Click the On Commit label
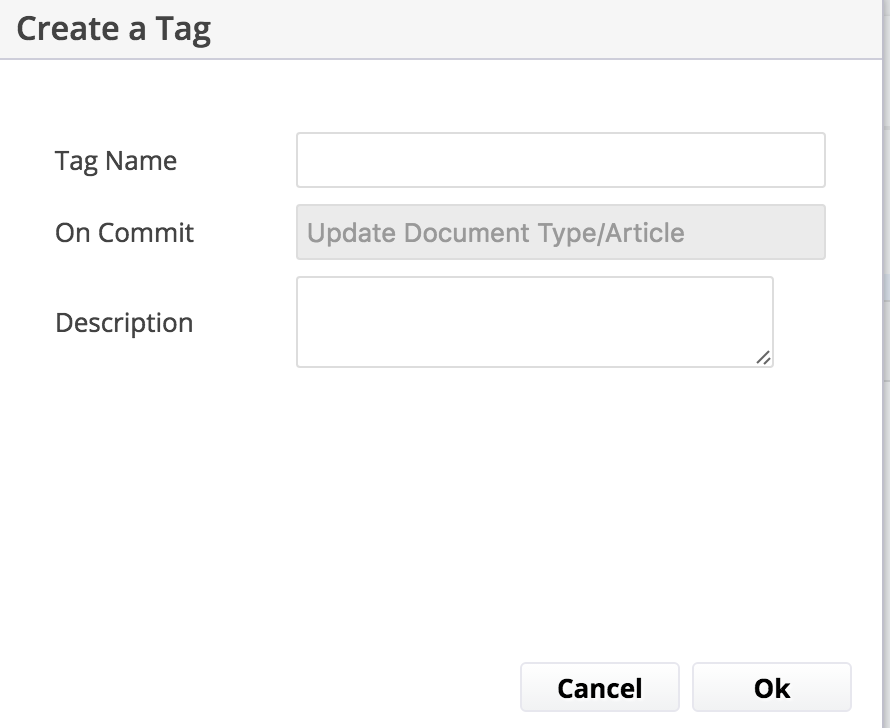 tap(124, 233)
